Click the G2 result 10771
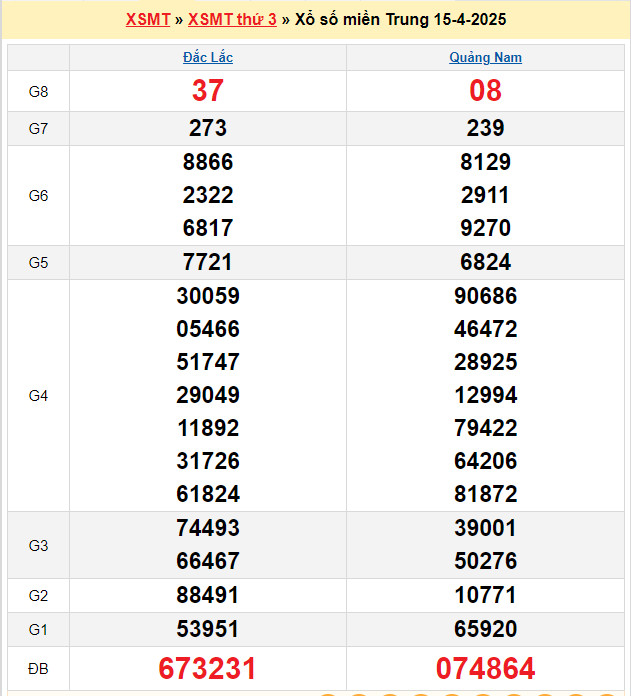This screenshot has height=696, width=631. (485, 595)
